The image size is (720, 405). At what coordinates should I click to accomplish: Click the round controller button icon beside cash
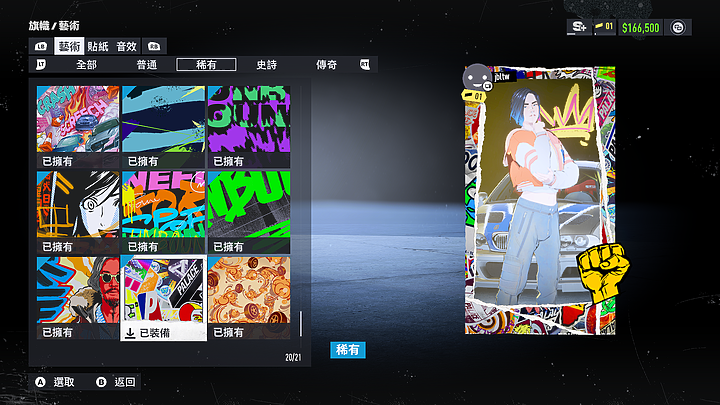click(678, 28)
